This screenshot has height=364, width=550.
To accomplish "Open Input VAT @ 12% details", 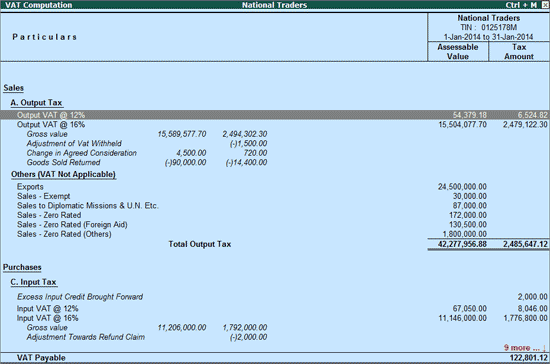I will 275,309.
